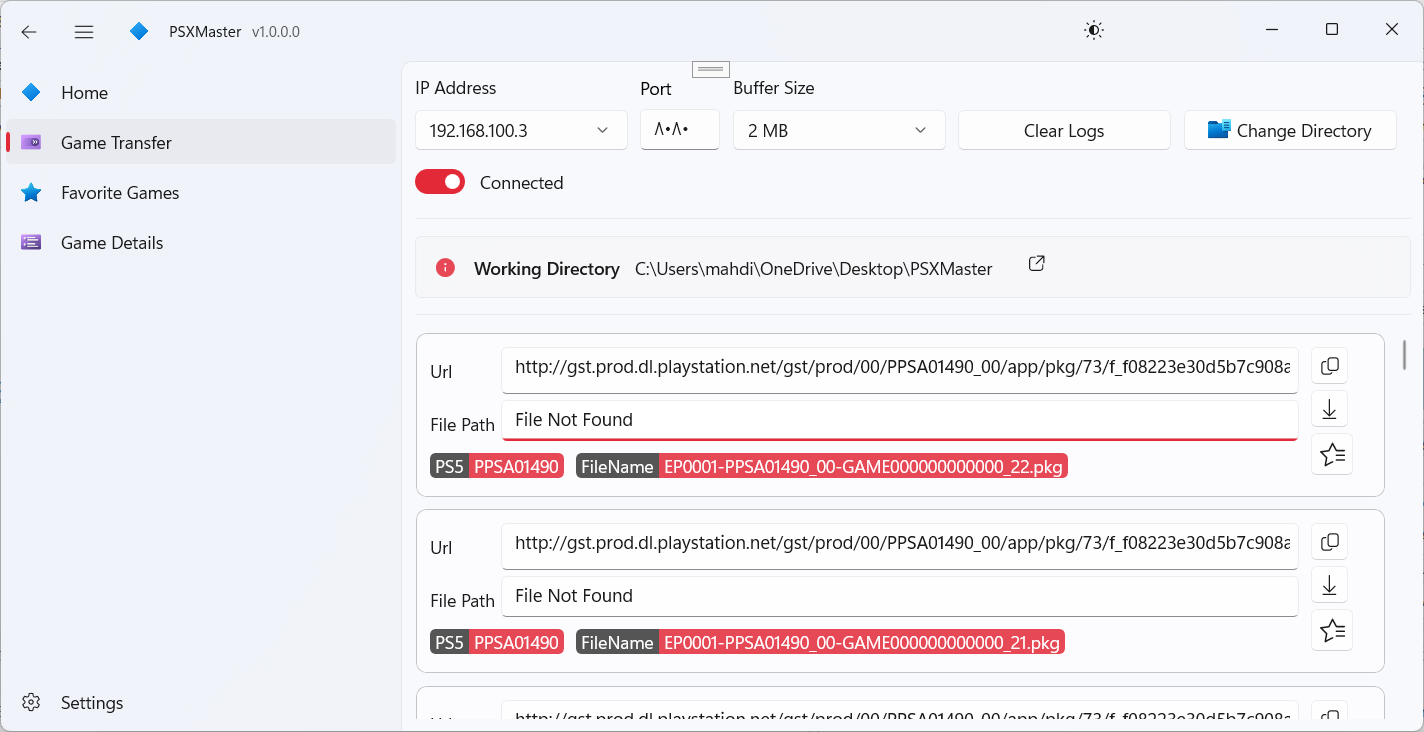Image resolution: width=1424 pixels, height=732 pixels.
Task: Click the FileName badge ending _22.pkg
Action: 822,466
